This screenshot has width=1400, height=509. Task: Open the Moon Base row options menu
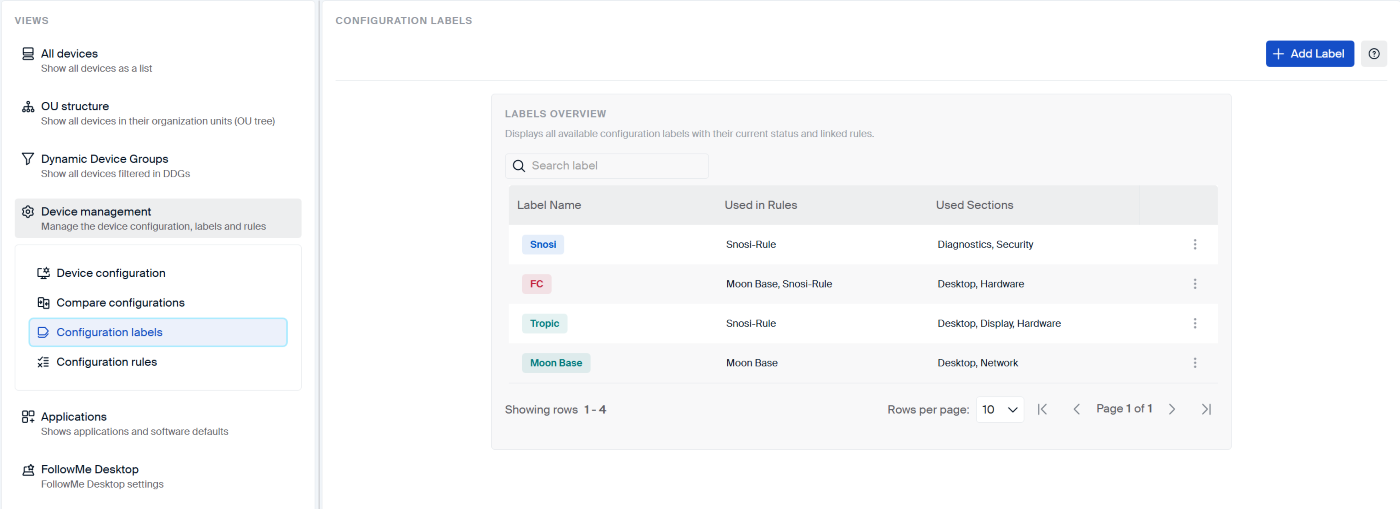point(1195,363)
